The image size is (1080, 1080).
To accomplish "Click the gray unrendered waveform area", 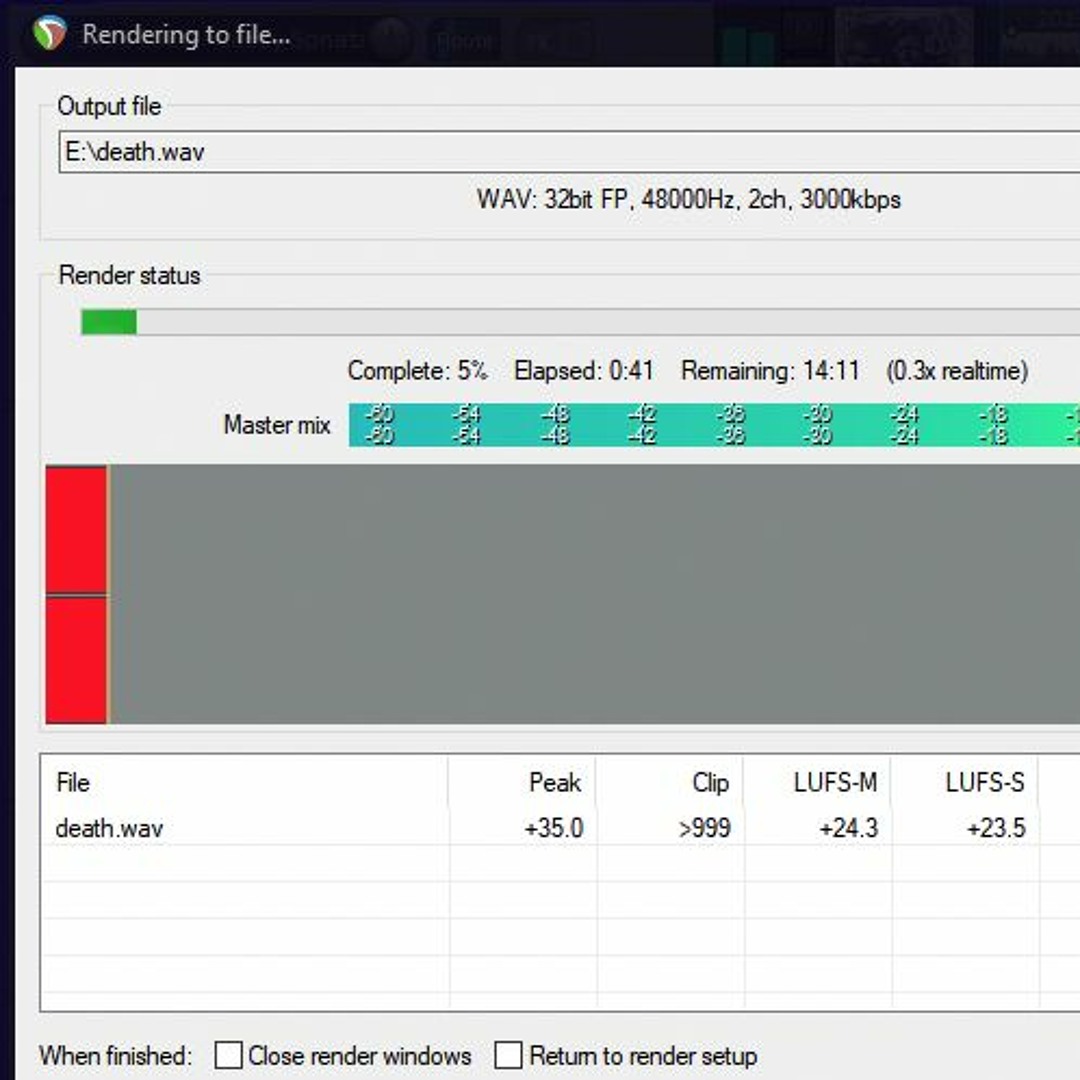I will click(x=590, y=593).
